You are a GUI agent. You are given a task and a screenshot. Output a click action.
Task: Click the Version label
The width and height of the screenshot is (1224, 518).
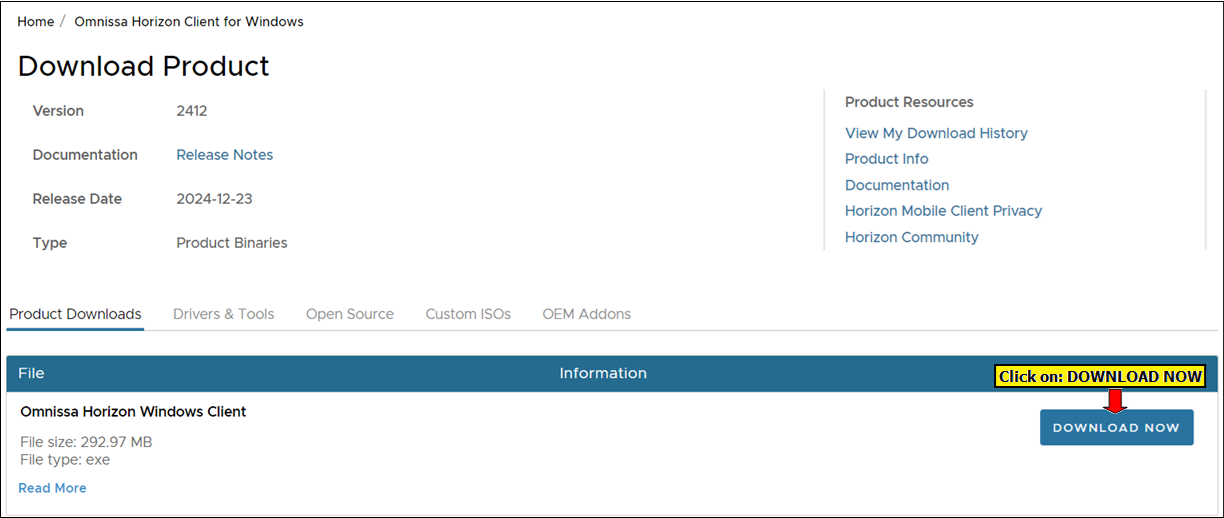[58, 111]
